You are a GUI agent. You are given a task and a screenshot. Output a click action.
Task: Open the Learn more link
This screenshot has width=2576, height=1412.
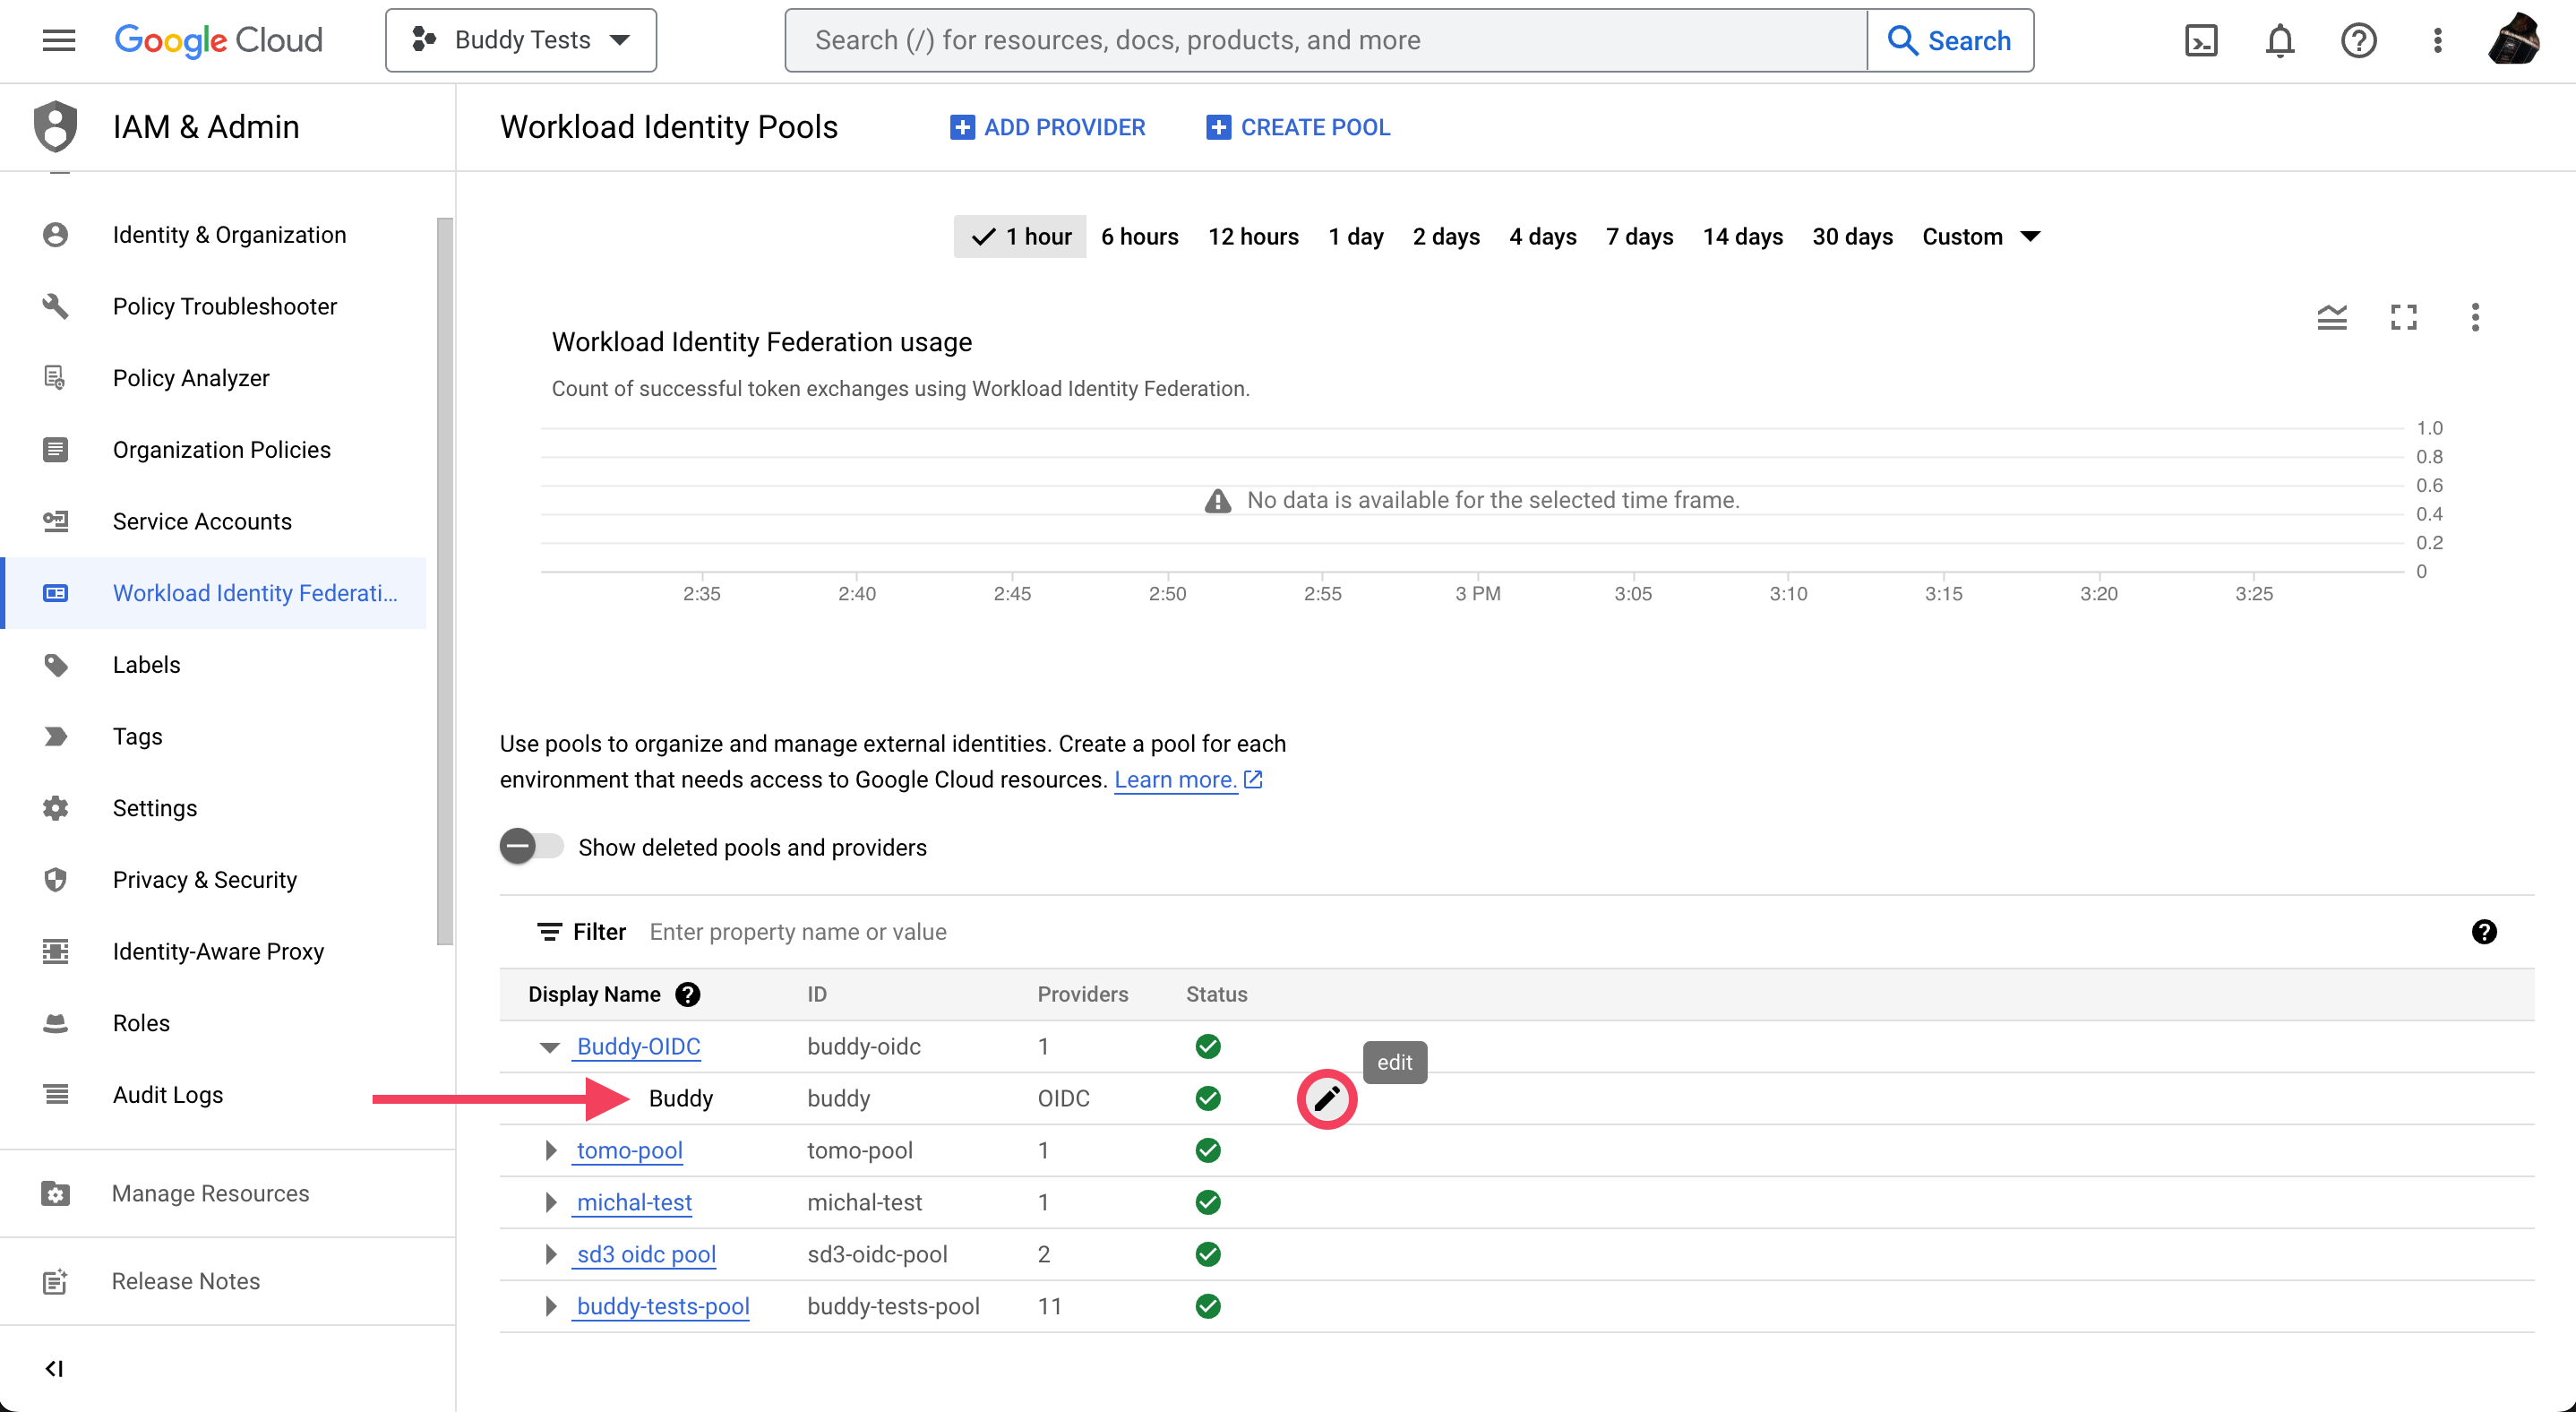[x=1188, y=779]
